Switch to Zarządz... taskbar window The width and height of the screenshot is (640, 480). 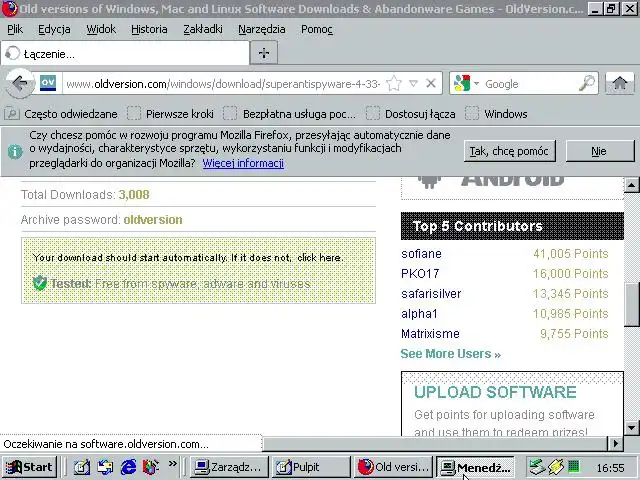[230, 467]
